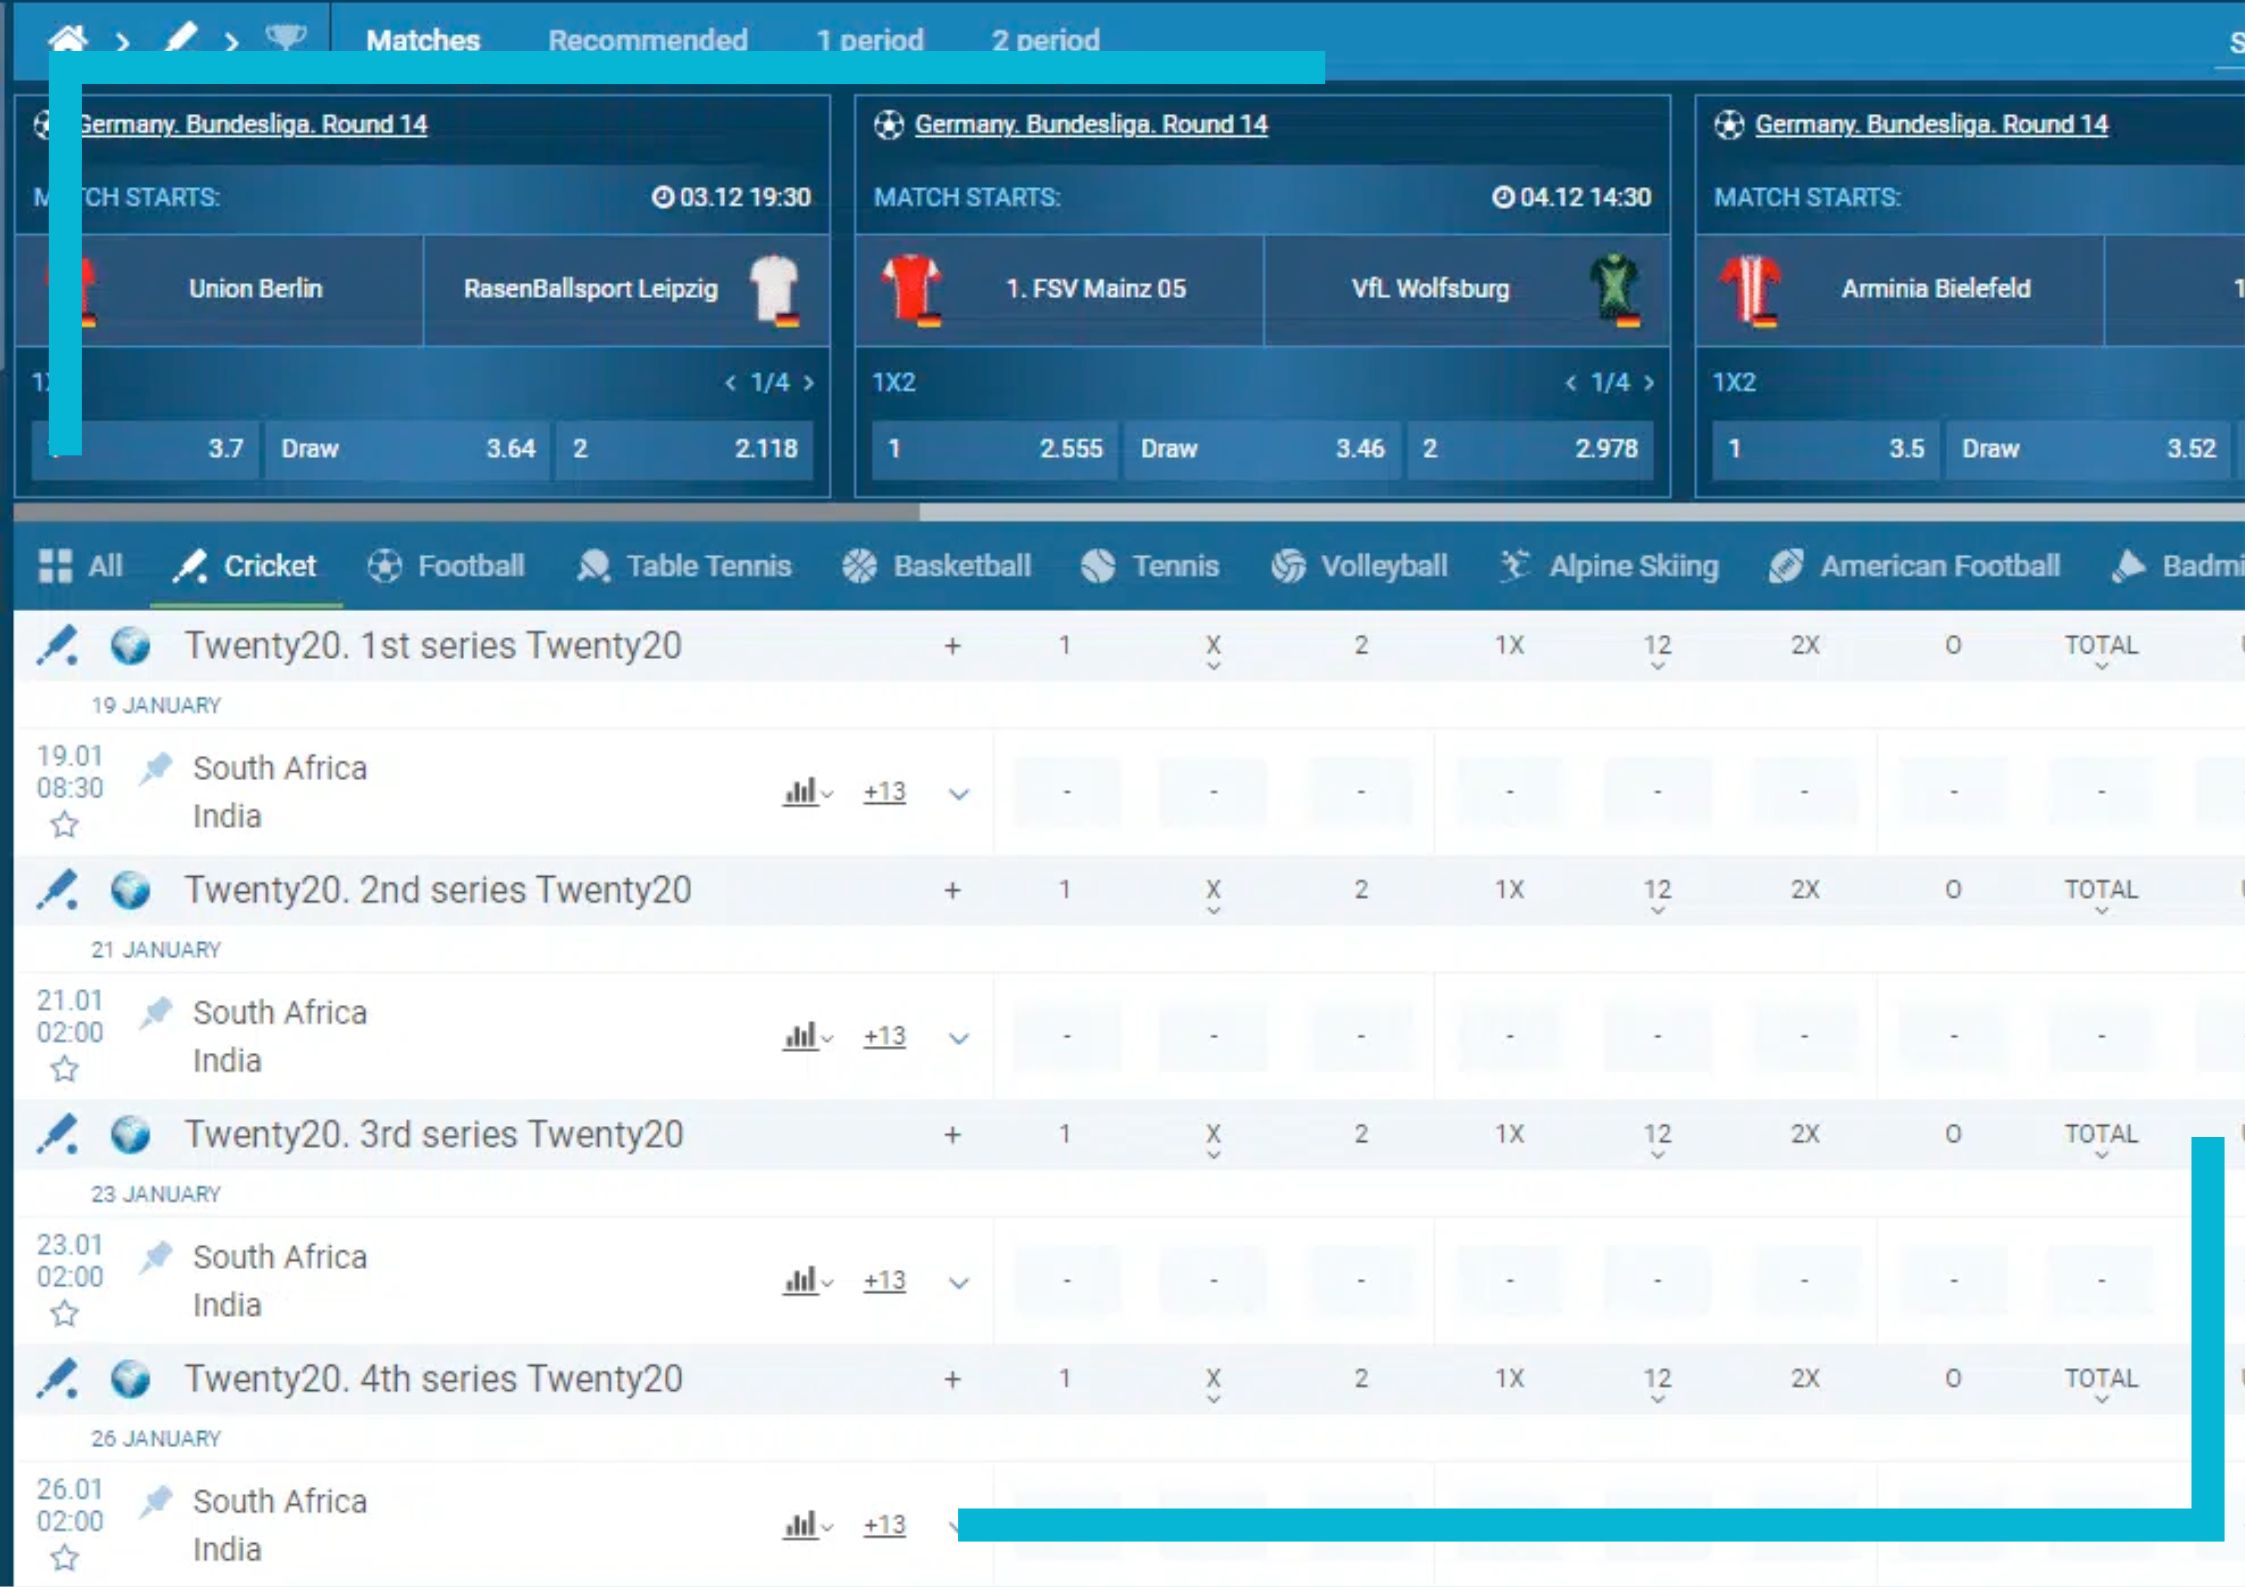
Task: Open Bundesliga Round 14 link above Mainz match
Action: click(x=1091, y=124)
